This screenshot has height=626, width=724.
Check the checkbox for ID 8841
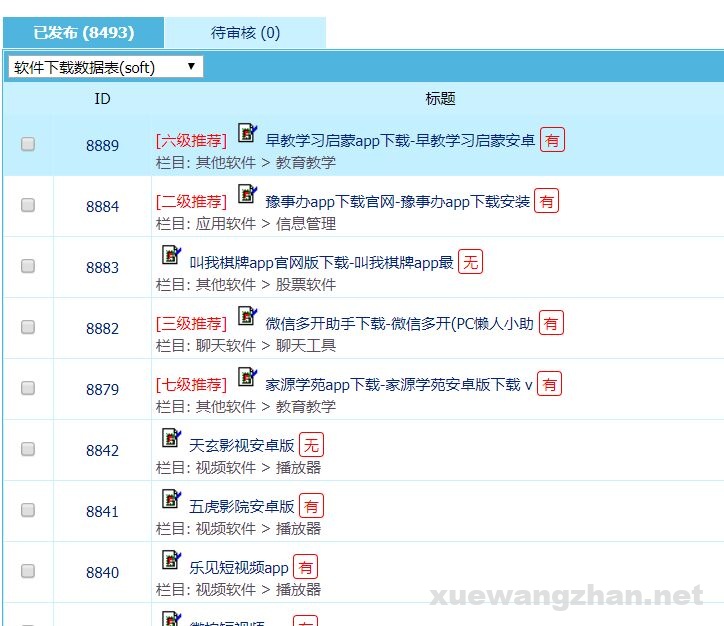point(28,510)
